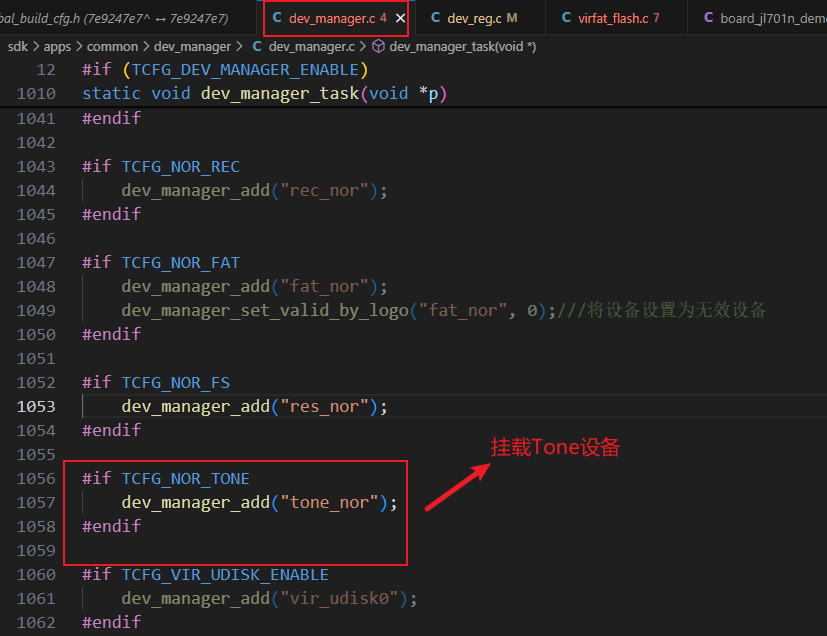
Task: Click TCFG_VIR_UDISK_ENABLE macro on line 1060
Action: (x=225, y=575)
